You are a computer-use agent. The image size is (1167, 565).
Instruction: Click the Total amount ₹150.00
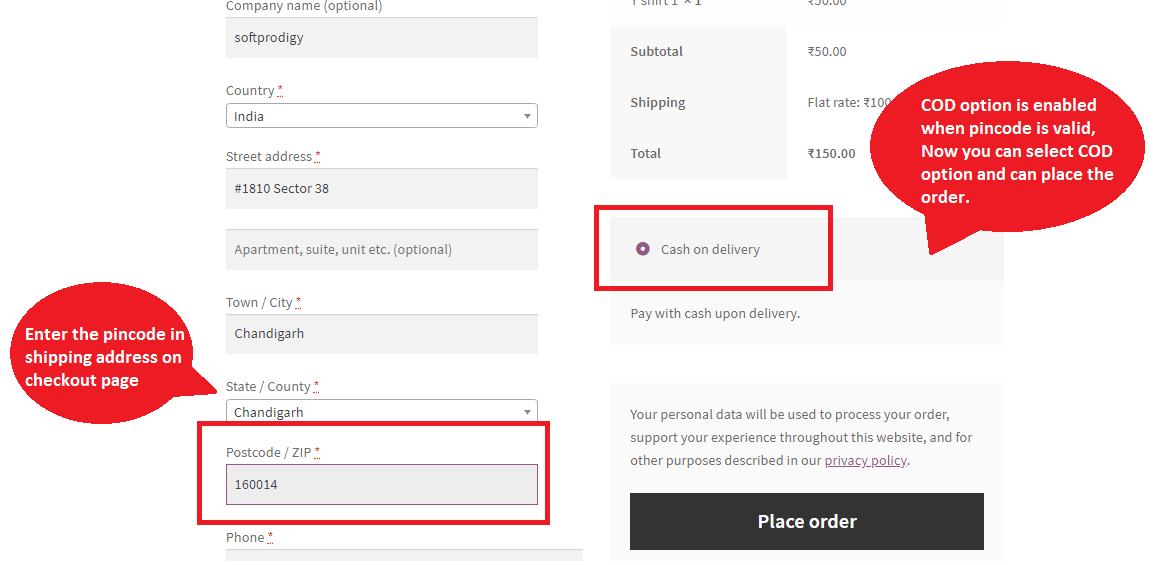[831, 153]
